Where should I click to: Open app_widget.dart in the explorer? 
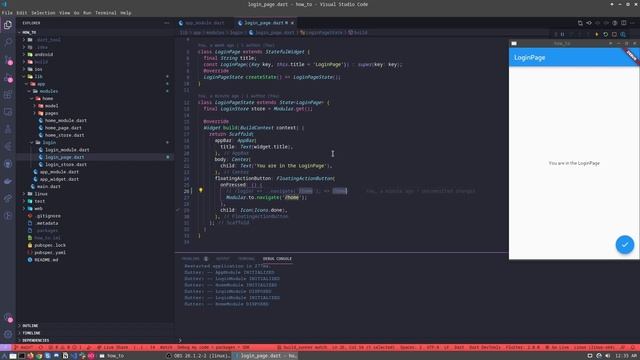[x=95, y=179]
